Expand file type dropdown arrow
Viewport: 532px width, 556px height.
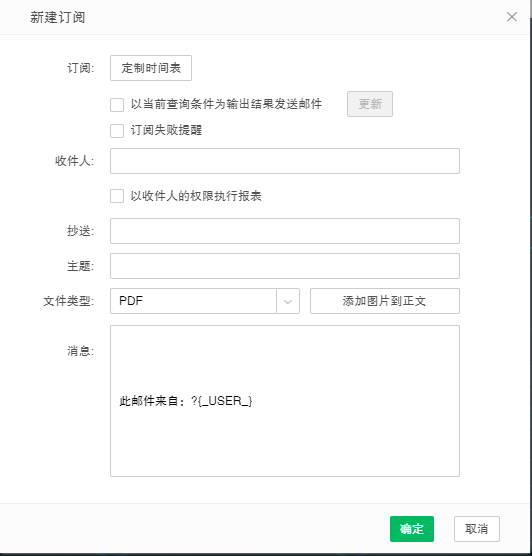pos(288,301)
